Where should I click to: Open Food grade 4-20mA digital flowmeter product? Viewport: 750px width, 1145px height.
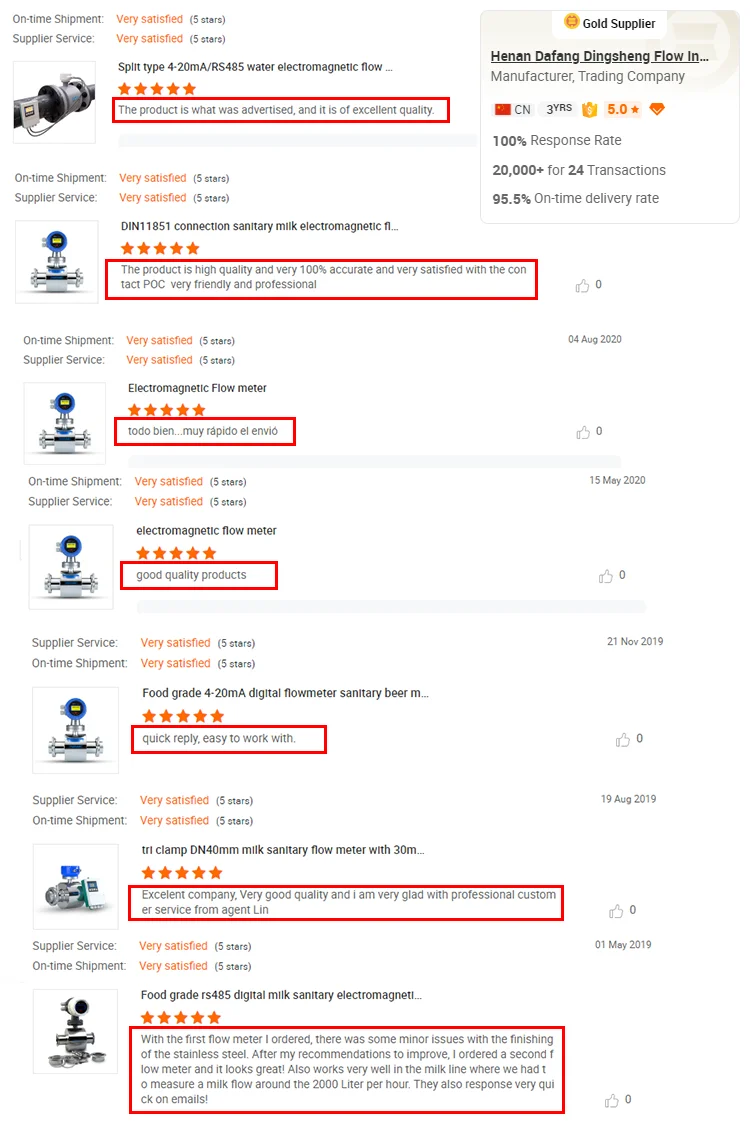tap(286, 693)
